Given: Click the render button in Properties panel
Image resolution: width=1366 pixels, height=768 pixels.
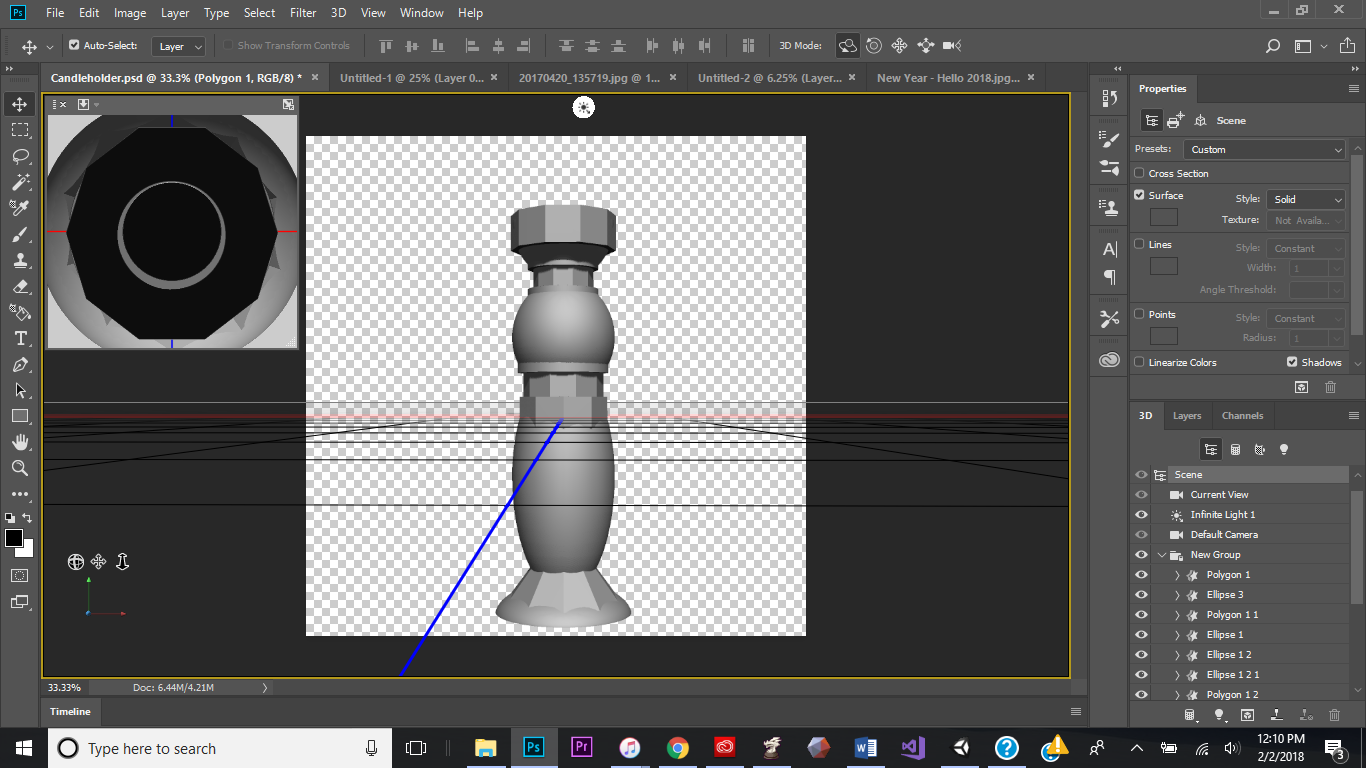Looking at the screenshot, I should coord(1301,387).
